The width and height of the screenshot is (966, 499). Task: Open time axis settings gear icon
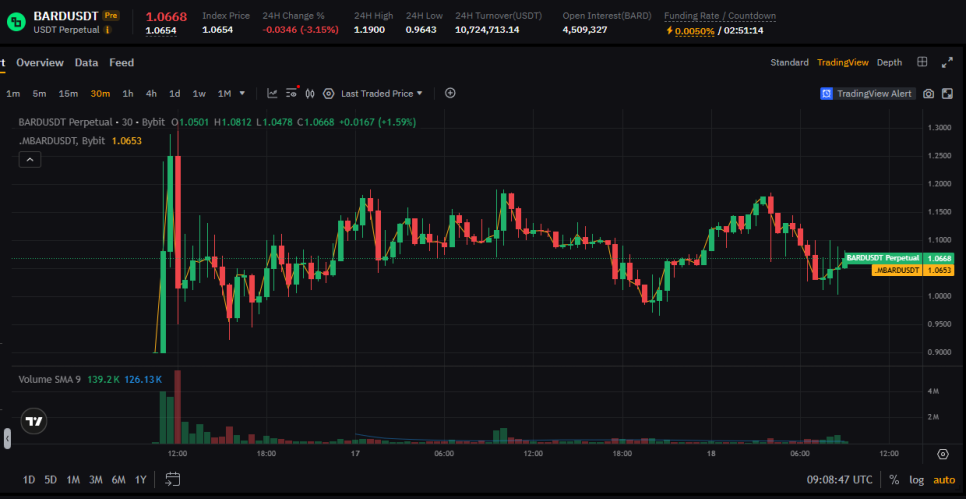point(943,454)
